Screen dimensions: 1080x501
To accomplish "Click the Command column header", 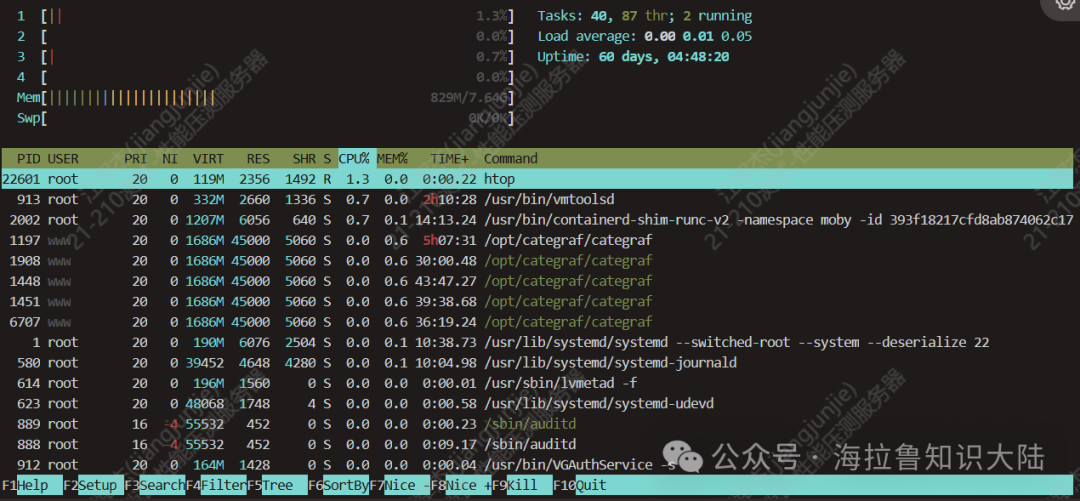I will coord(510,159).
